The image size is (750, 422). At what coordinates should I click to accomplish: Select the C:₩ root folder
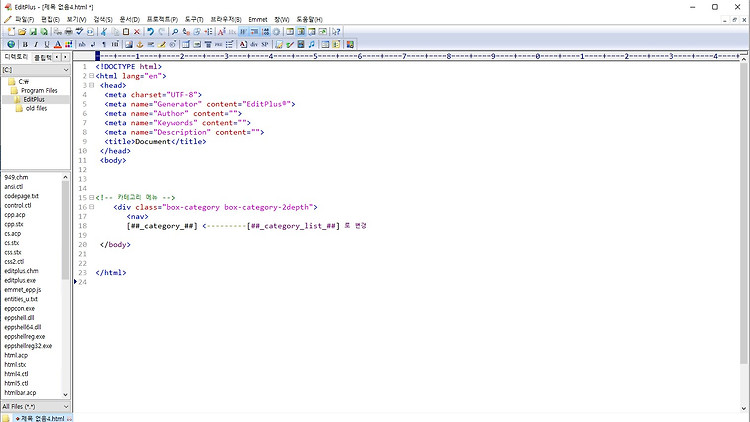click(x=23, y=81)
